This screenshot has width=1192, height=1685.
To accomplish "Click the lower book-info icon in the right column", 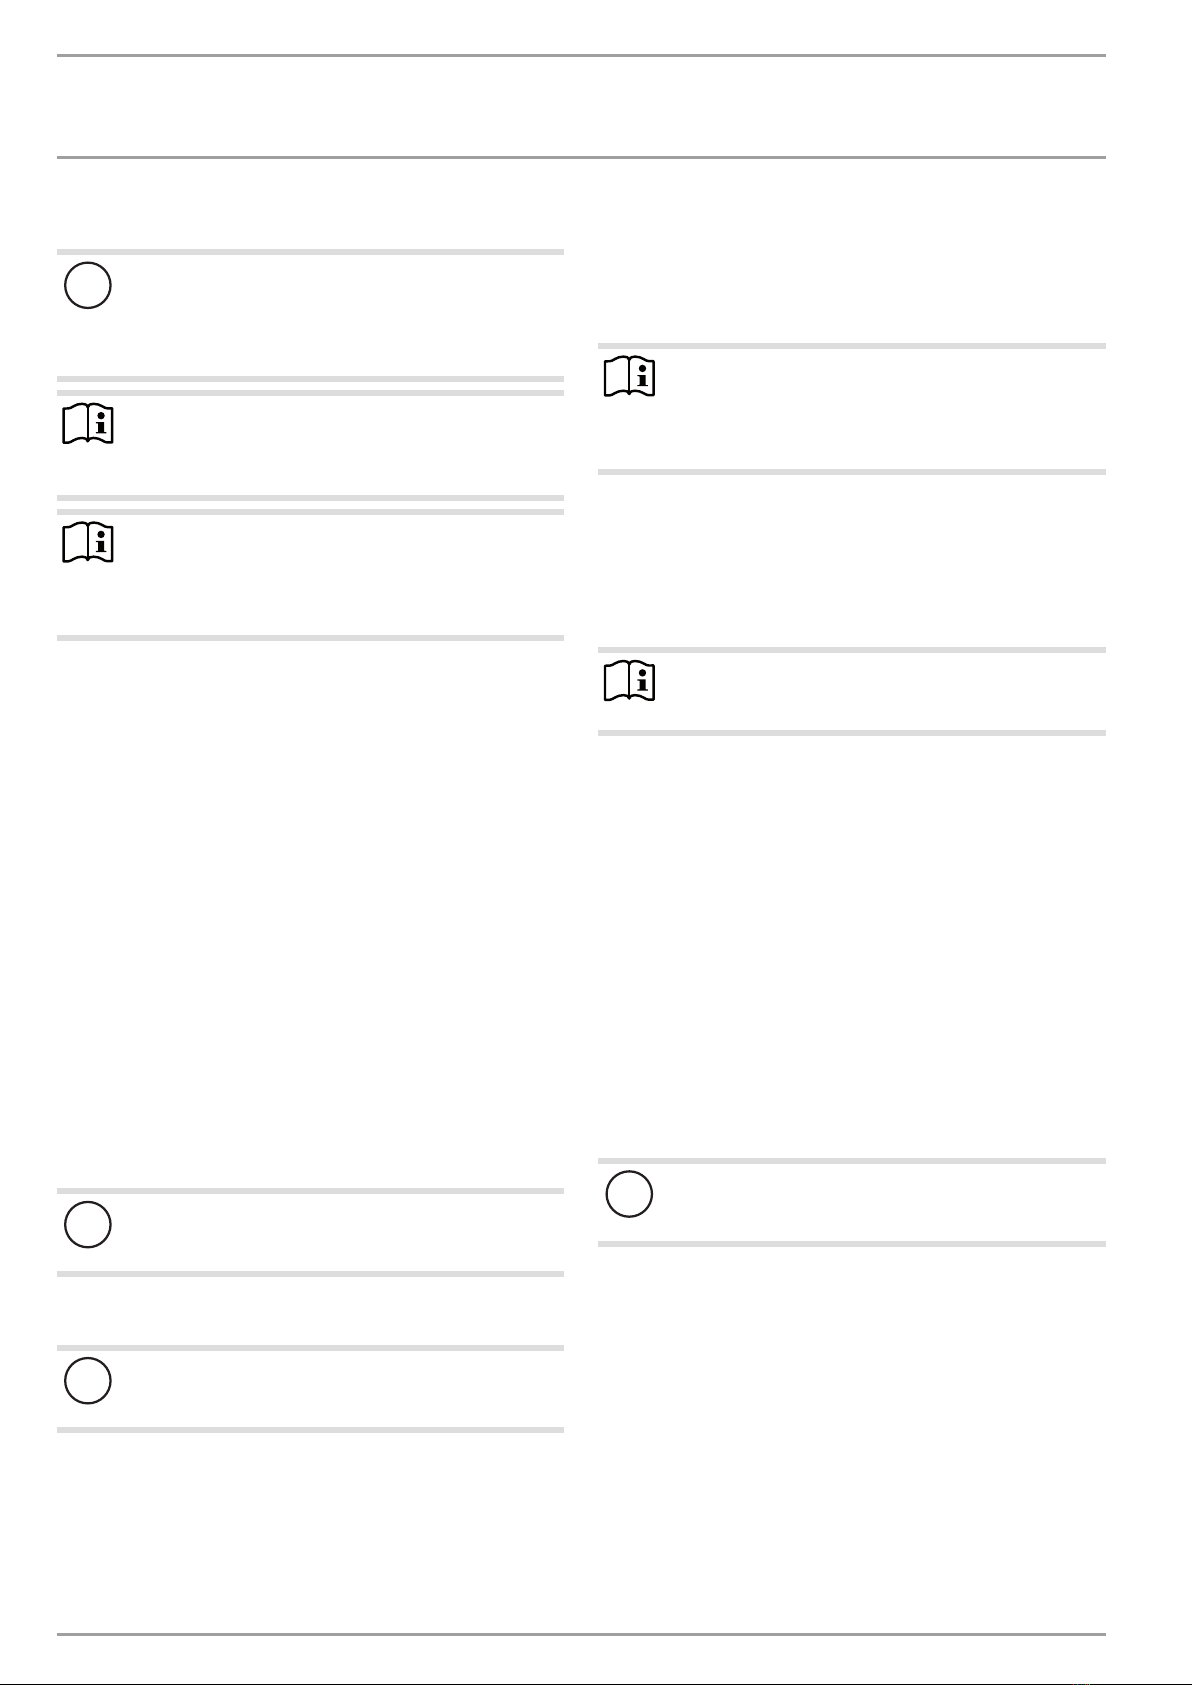I will [629, 682].
